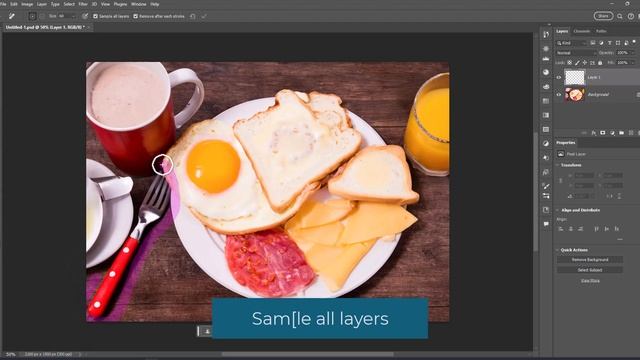Open the Comments panel icon
The image size is (640, 360).
[x=546, y=224]
